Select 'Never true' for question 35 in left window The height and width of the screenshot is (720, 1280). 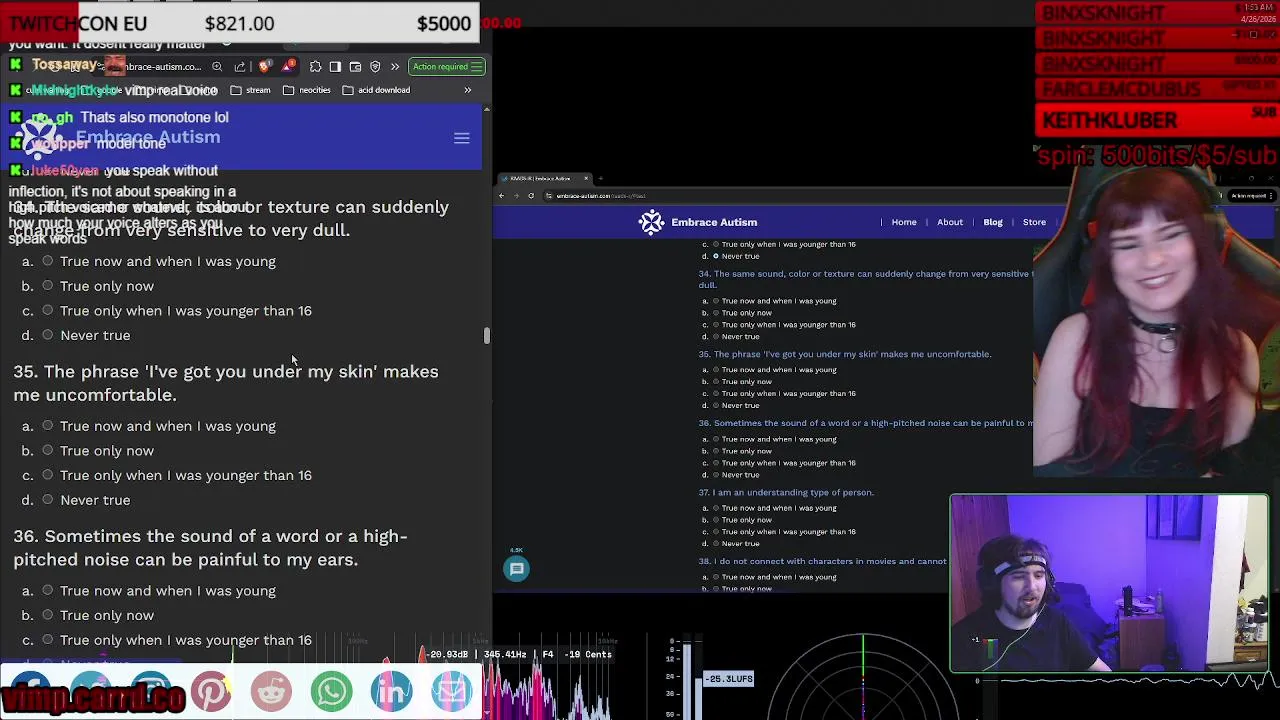47,500
